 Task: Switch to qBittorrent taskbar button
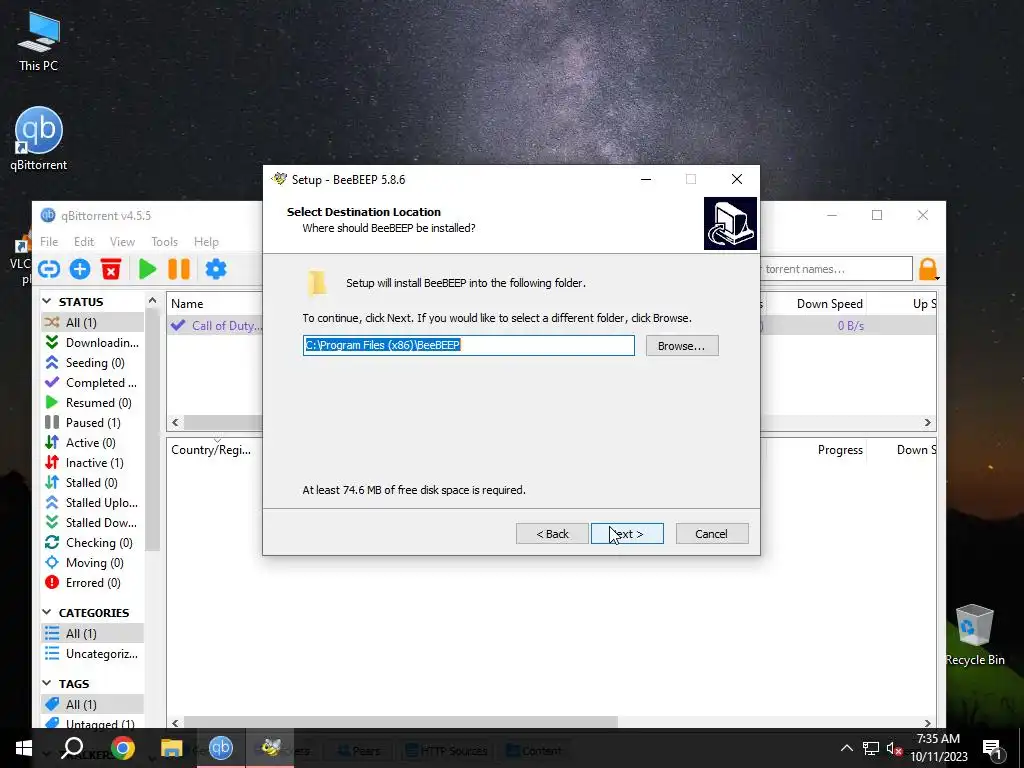221,748
